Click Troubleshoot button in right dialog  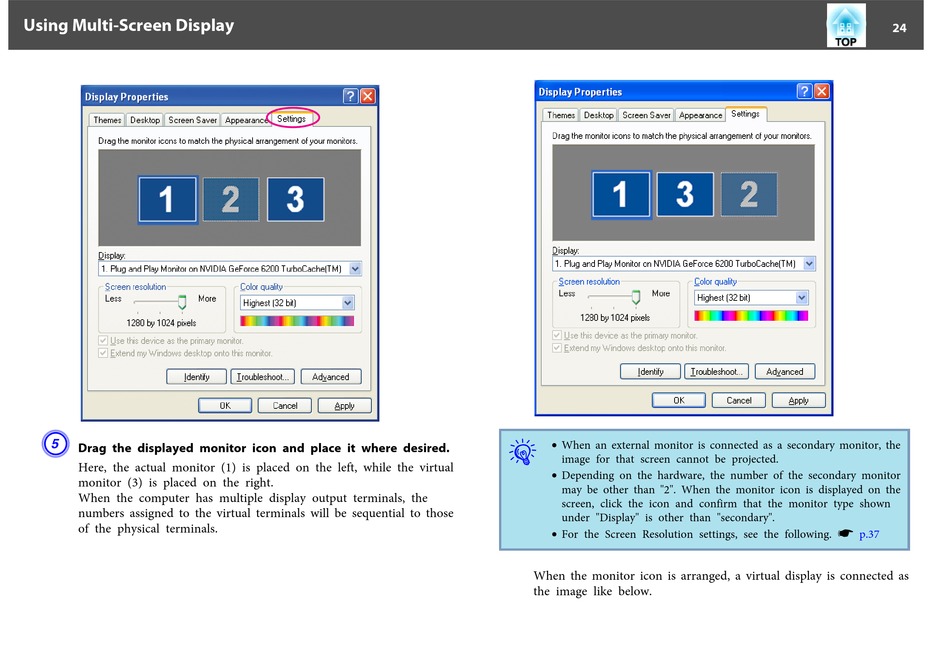[716, 372]
